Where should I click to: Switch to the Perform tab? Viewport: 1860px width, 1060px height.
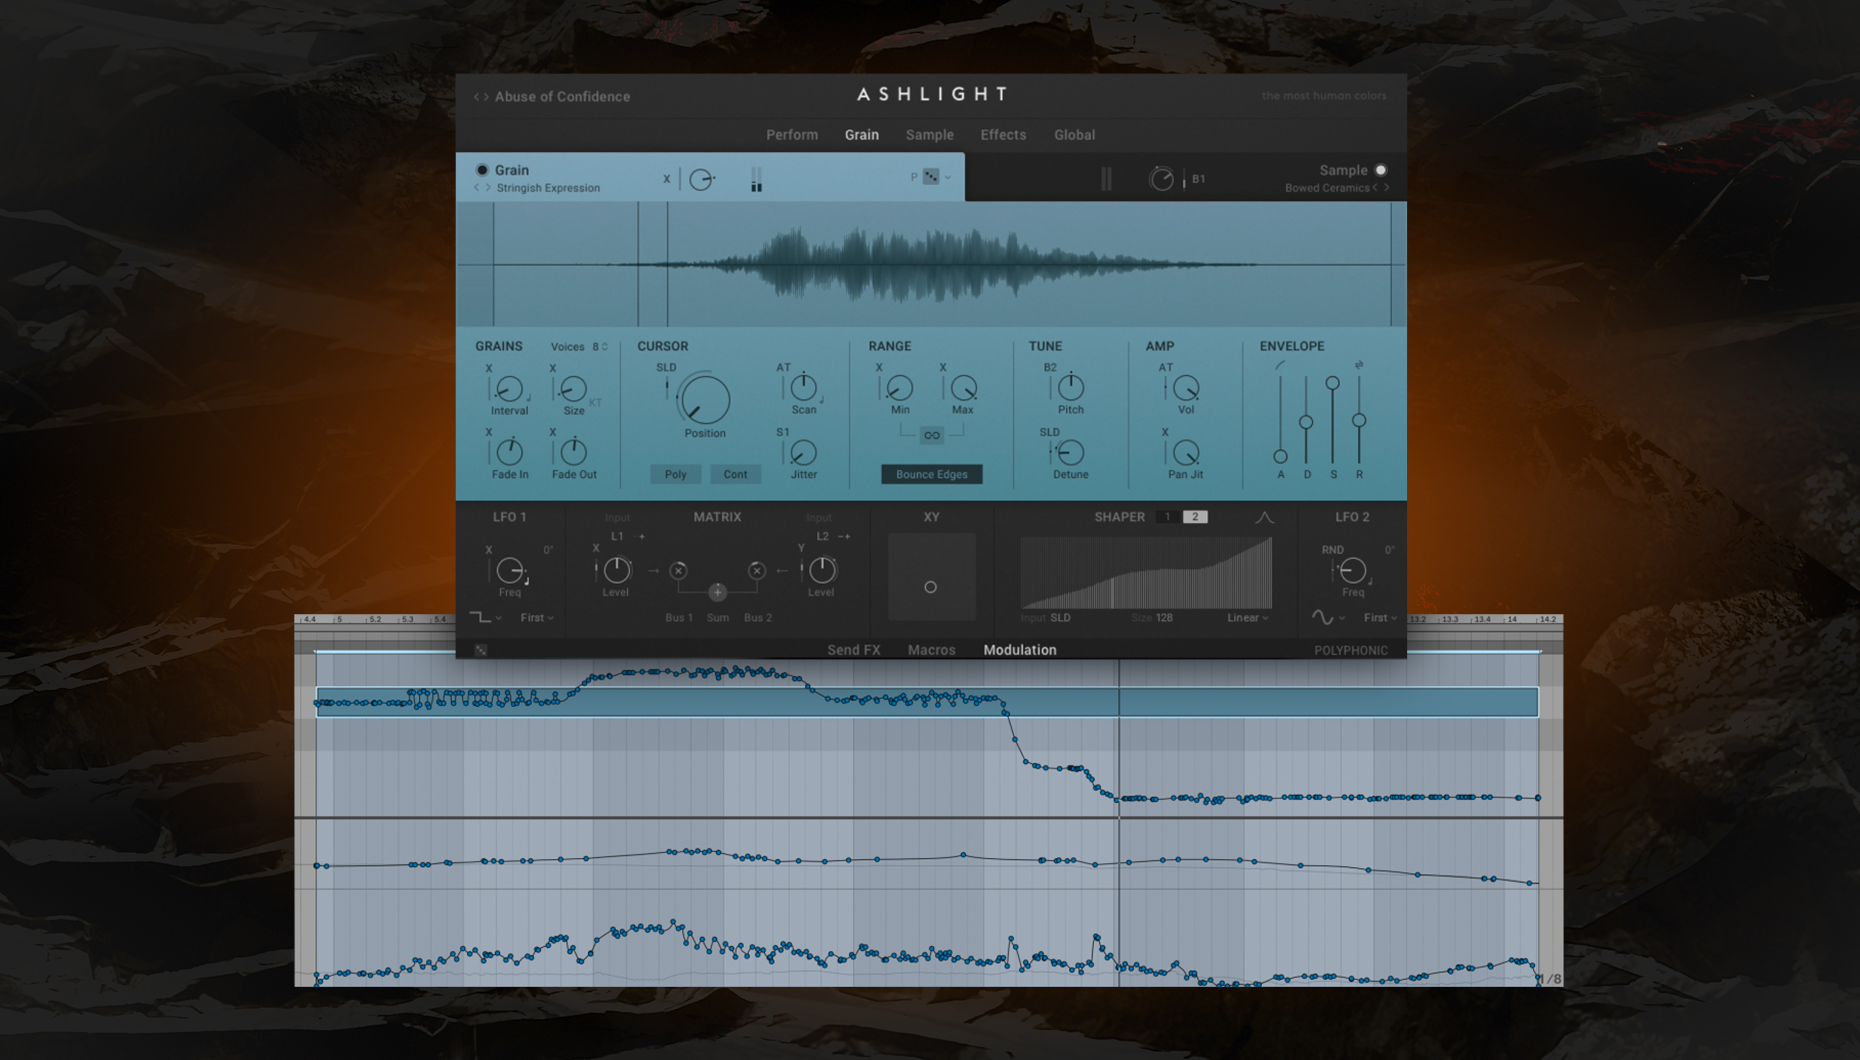(x=792, y=135)
